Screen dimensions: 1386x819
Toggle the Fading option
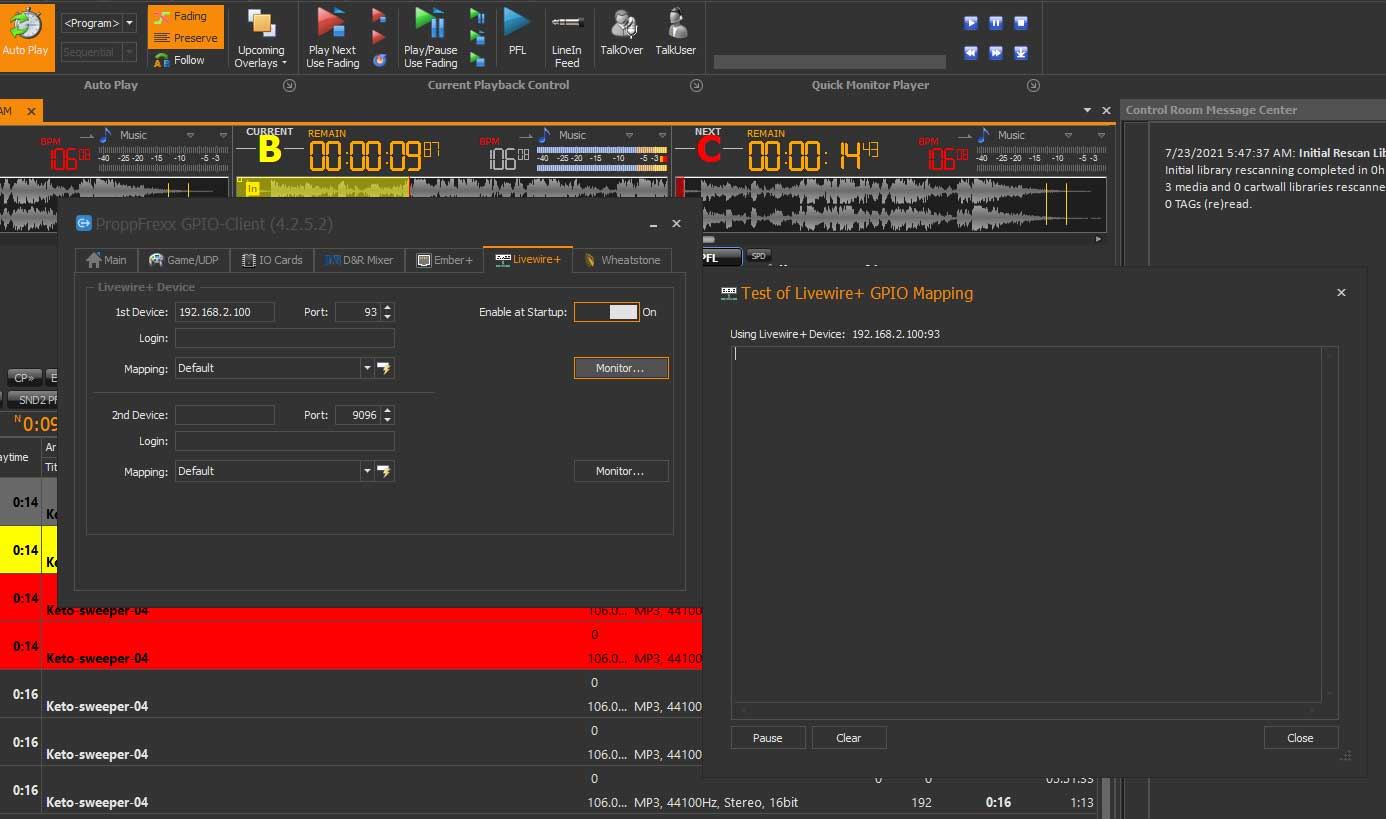(x=186, y=16)
